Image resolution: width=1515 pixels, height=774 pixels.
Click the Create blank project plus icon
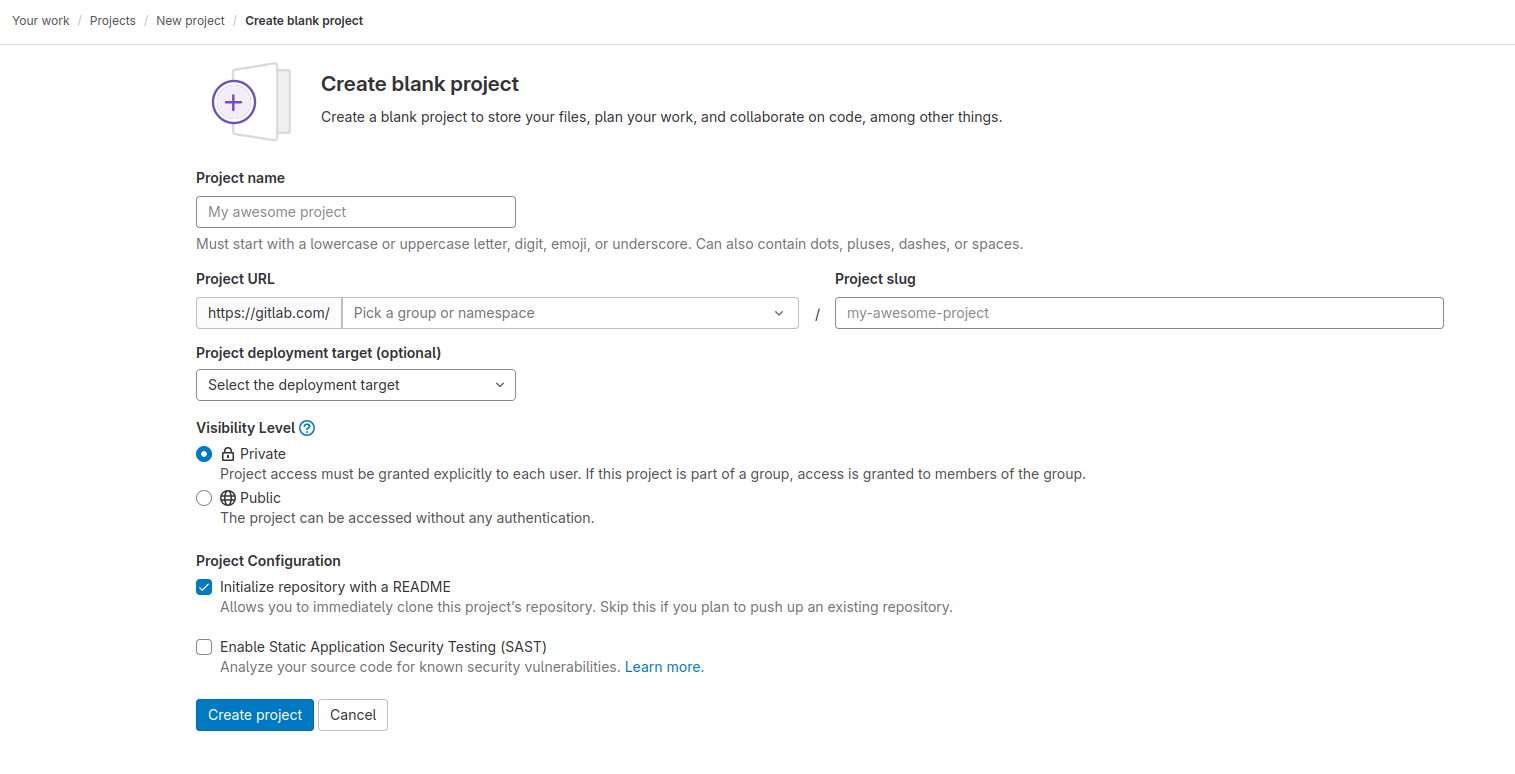tap(234, 102)
